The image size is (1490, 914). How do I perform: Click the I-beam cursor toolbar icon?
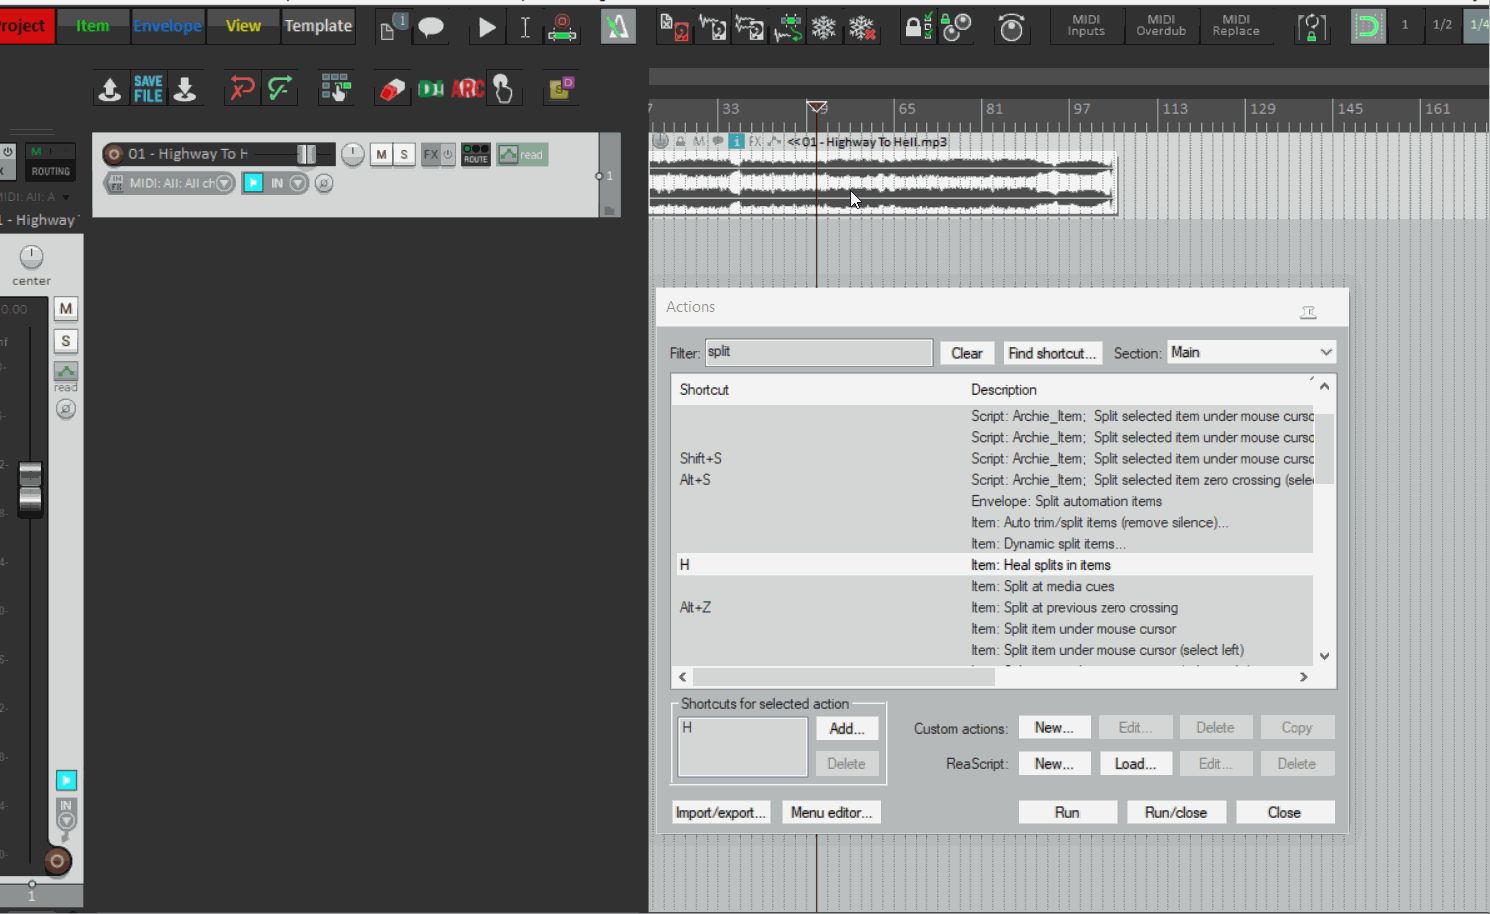[525, 27]
